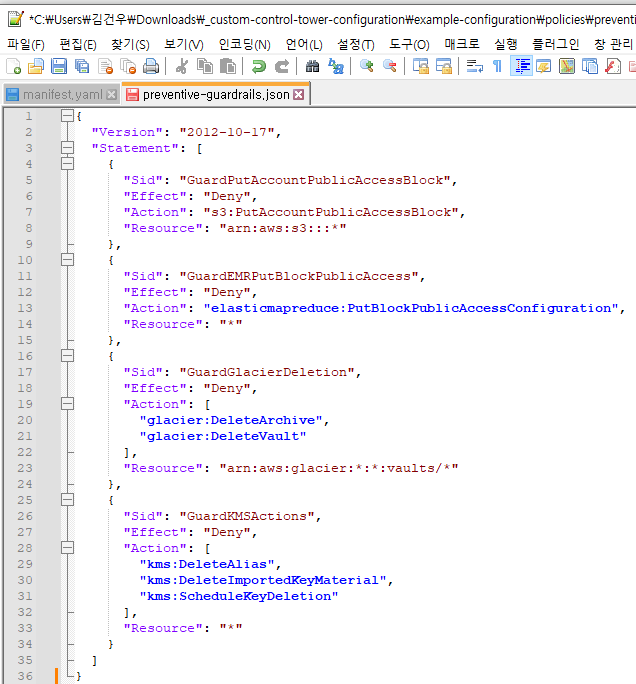The width and height of the screenshot is (636, 684).
Task: Click the "2012-10-17" version value
Action: pyautogui.click(x=227, y=132)
